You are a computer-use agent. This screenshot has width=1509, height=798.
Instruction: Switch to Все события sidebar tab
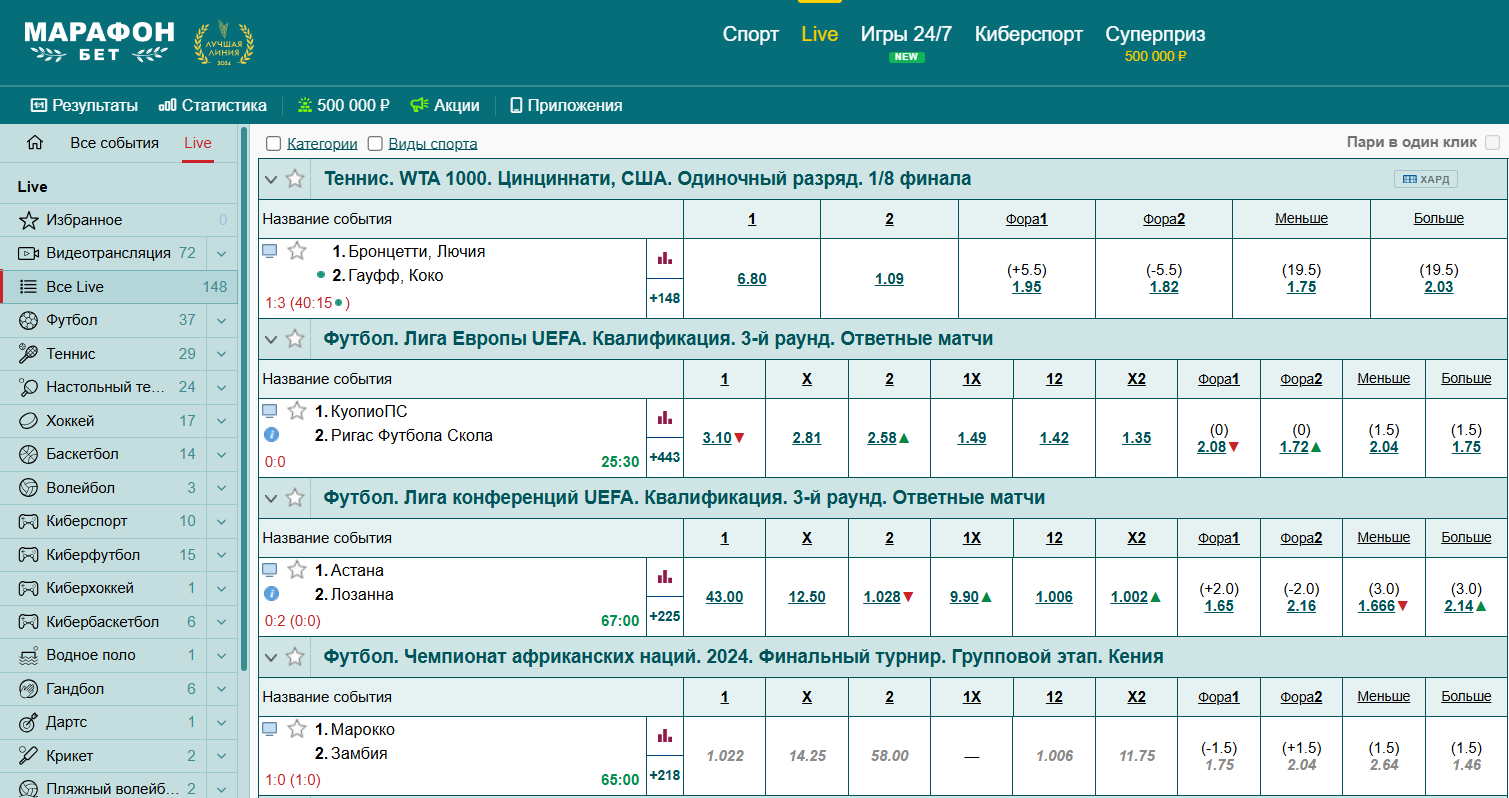tap(114, 143)
